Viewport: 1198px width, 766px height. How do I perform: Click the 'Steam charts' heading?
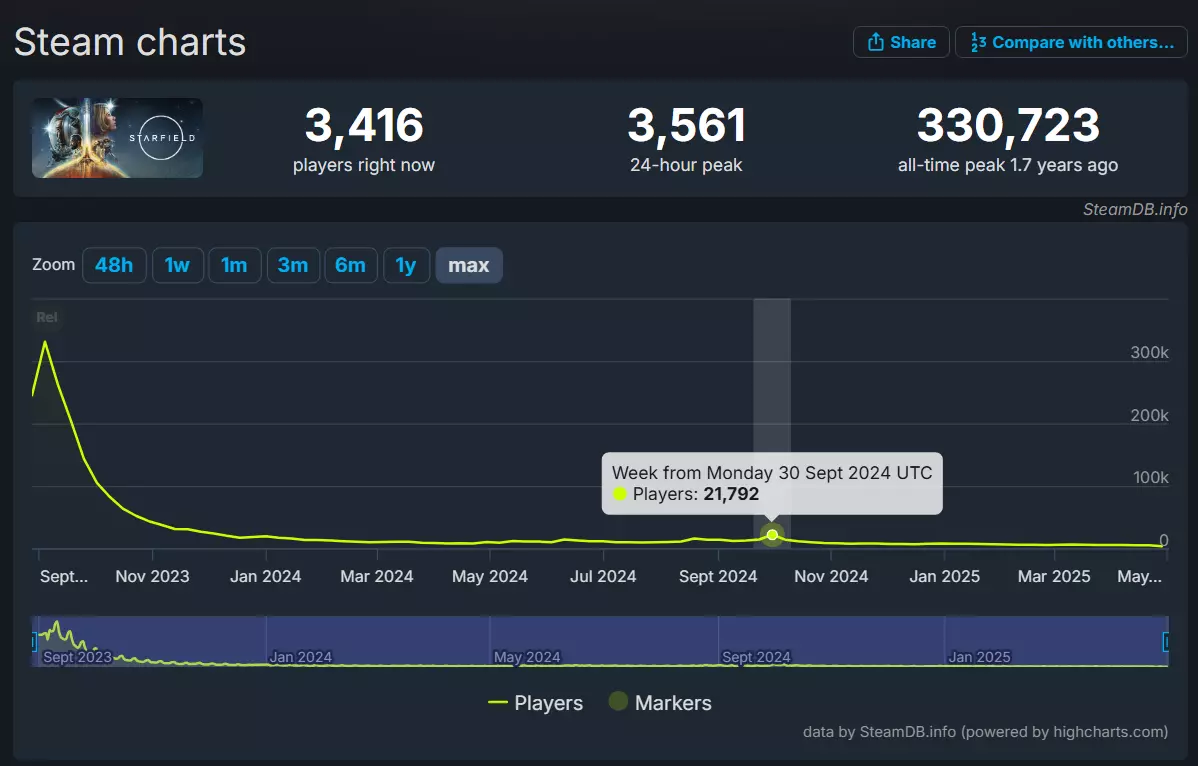tap(130, 42)
